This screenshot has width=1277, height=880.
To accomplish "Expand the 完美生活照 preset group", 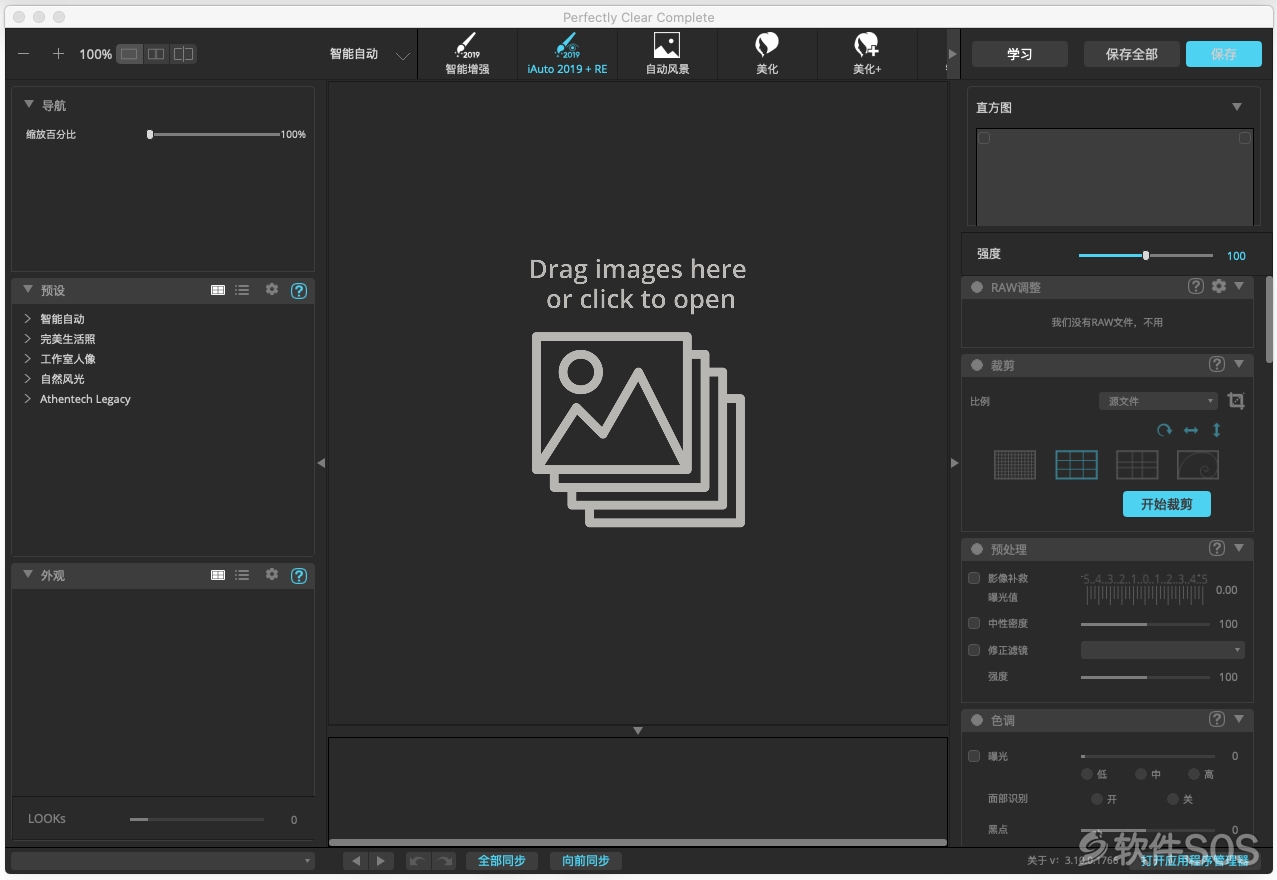I will click(x=27, y=339).
